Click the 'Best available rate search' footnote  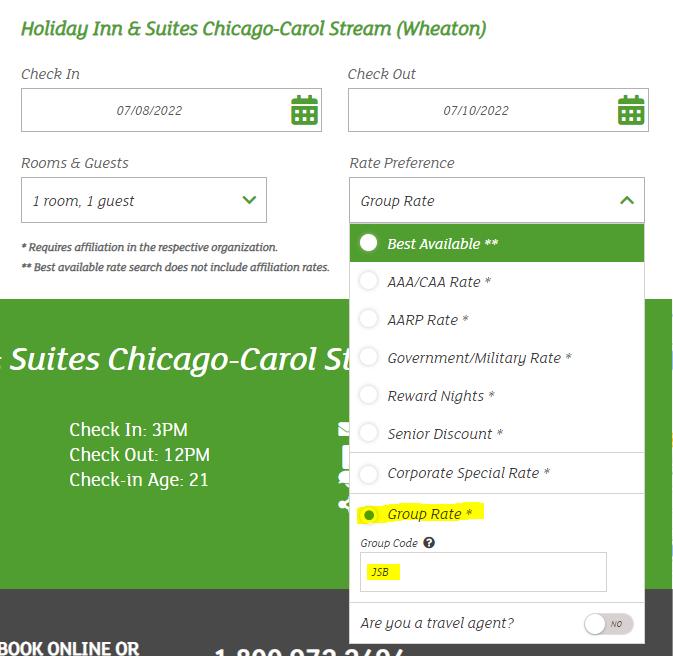pyautogui.click(x=176, y=267)
